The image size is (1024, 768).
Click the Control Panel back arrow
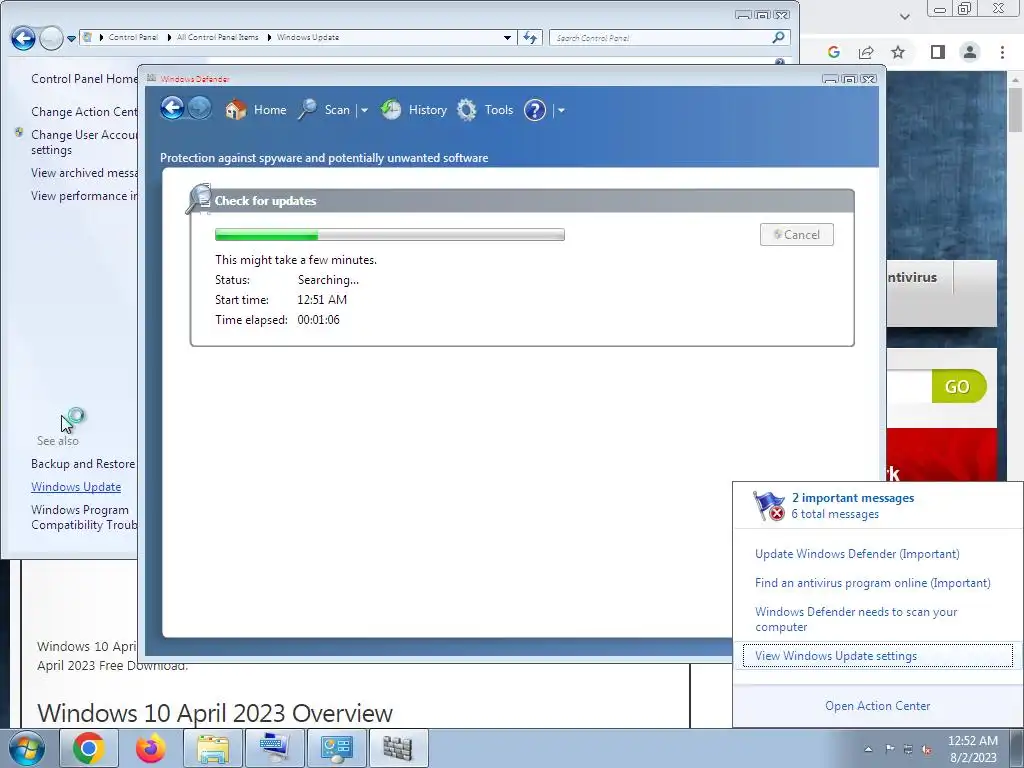[24, 39]
